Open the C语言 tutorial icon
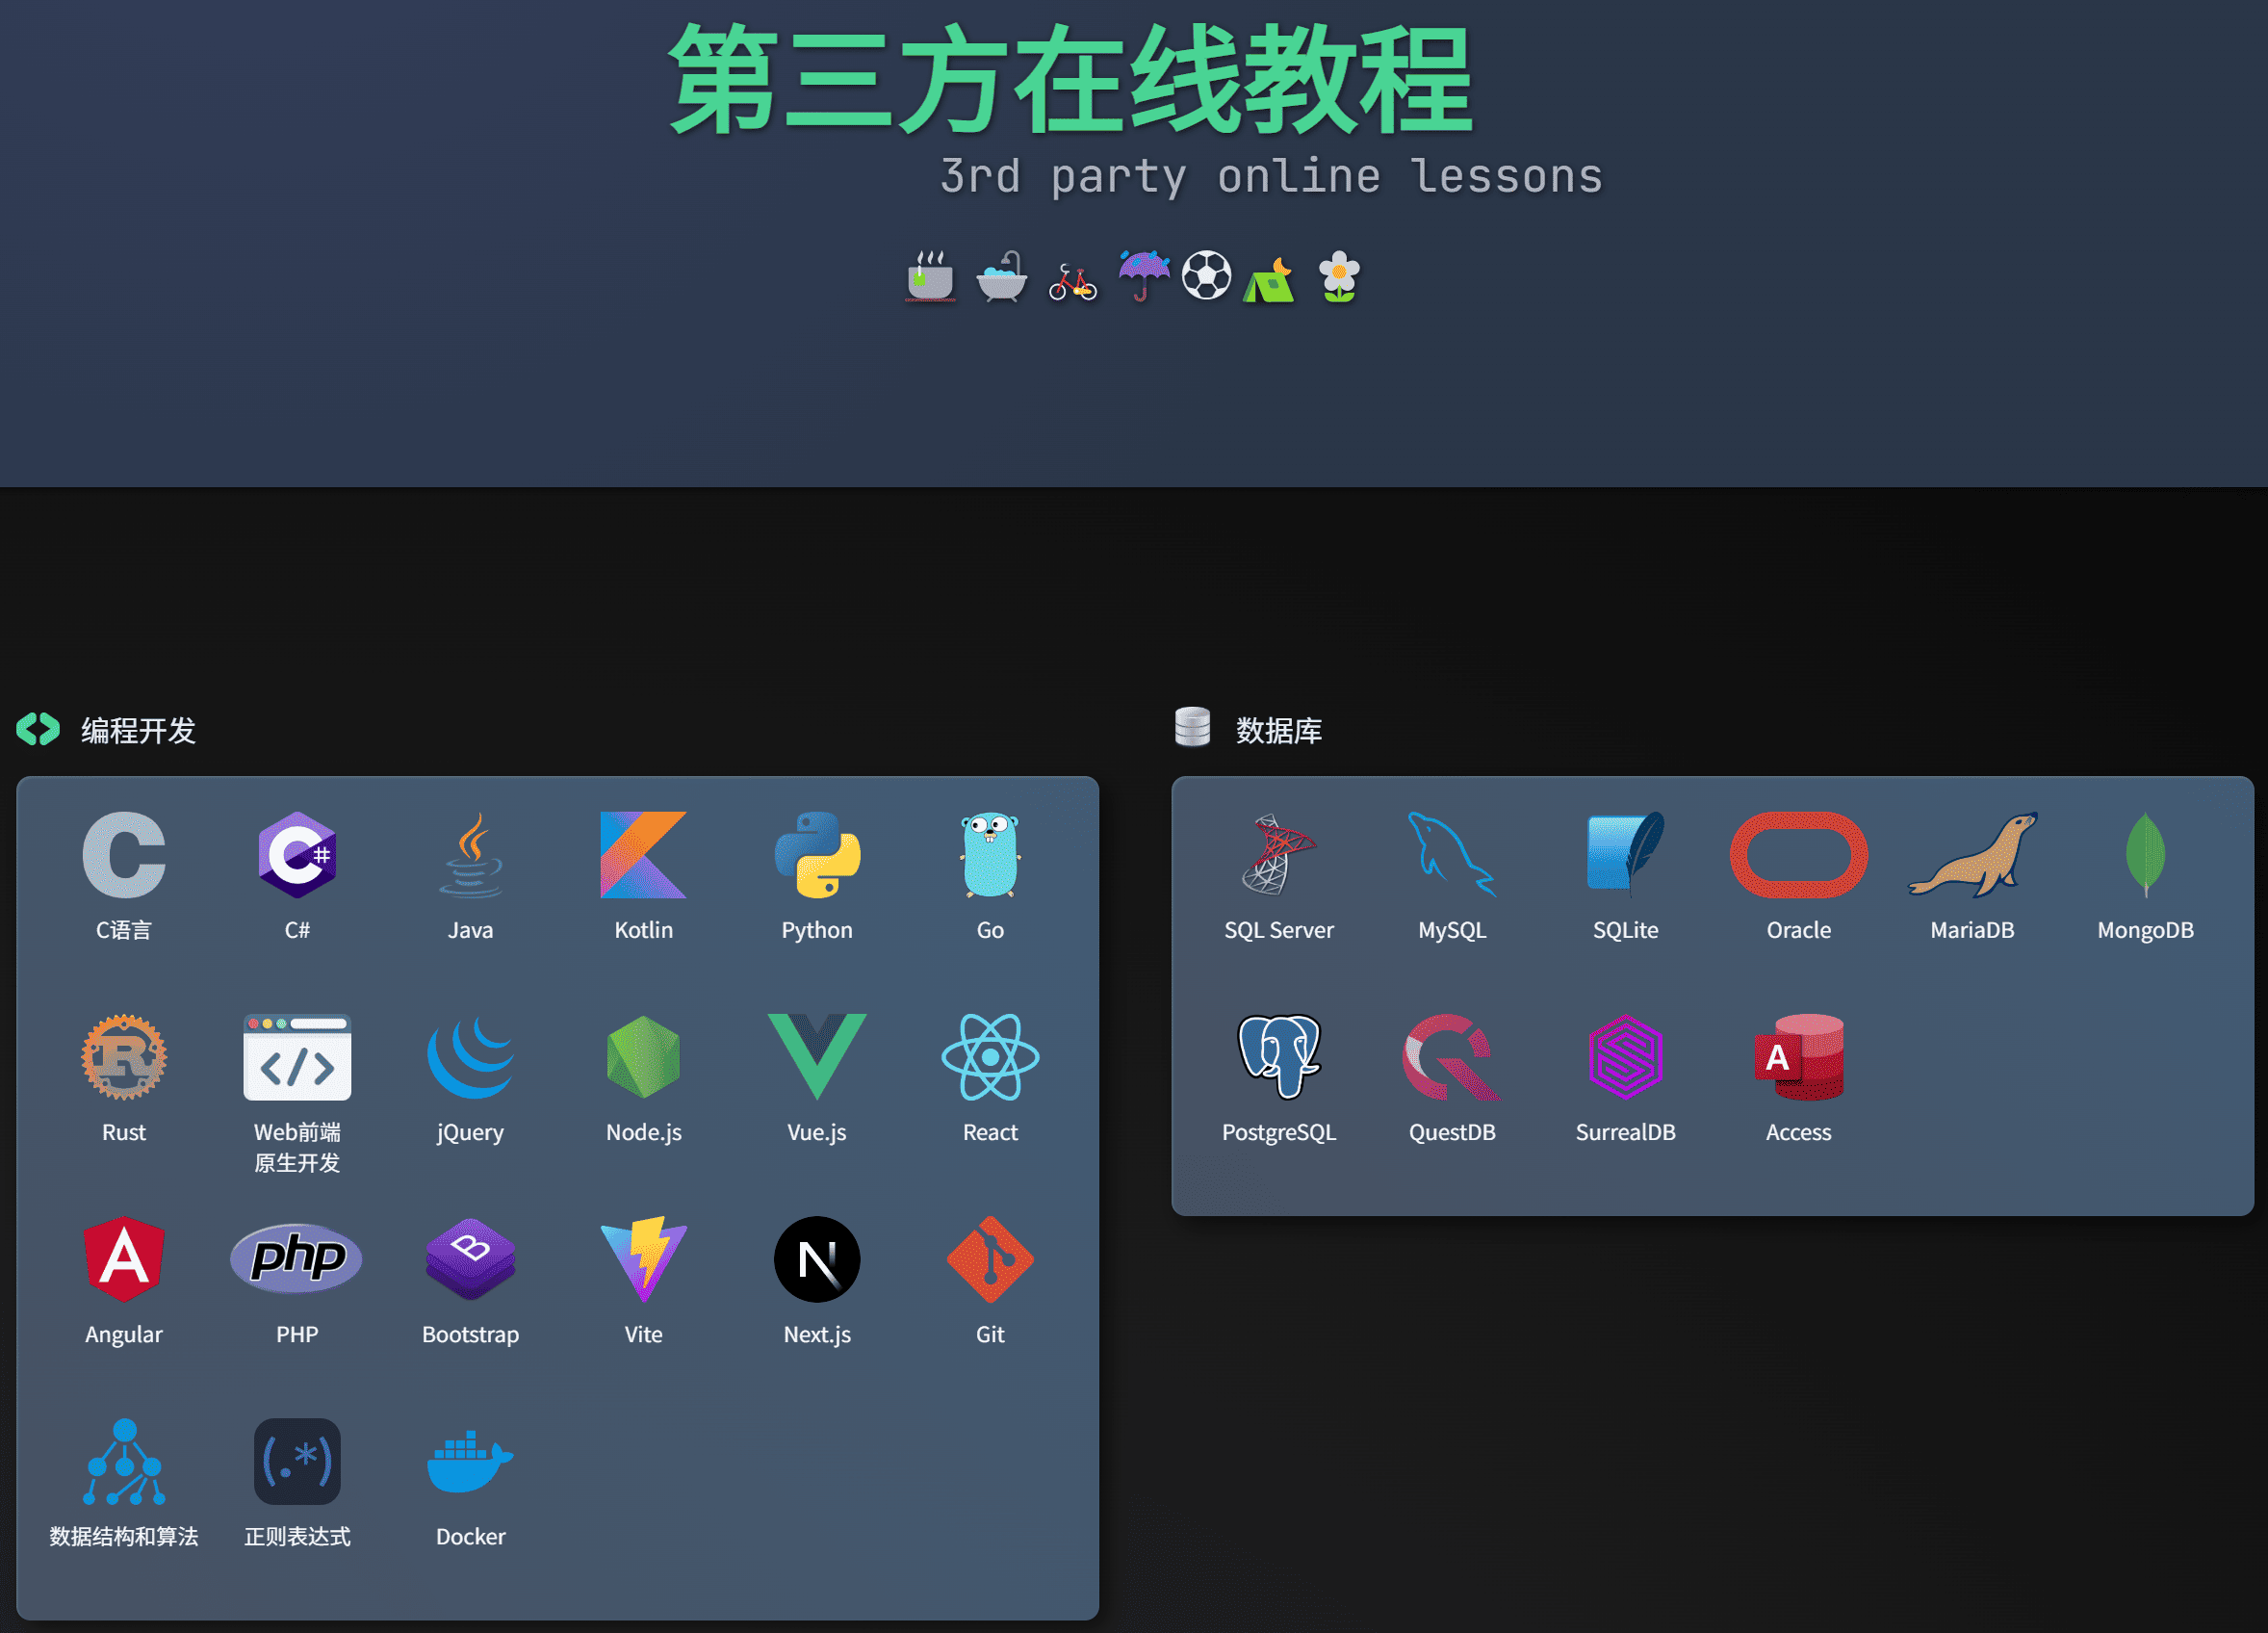This screenshot has width=2268, height=1633. tap(124, 855)
